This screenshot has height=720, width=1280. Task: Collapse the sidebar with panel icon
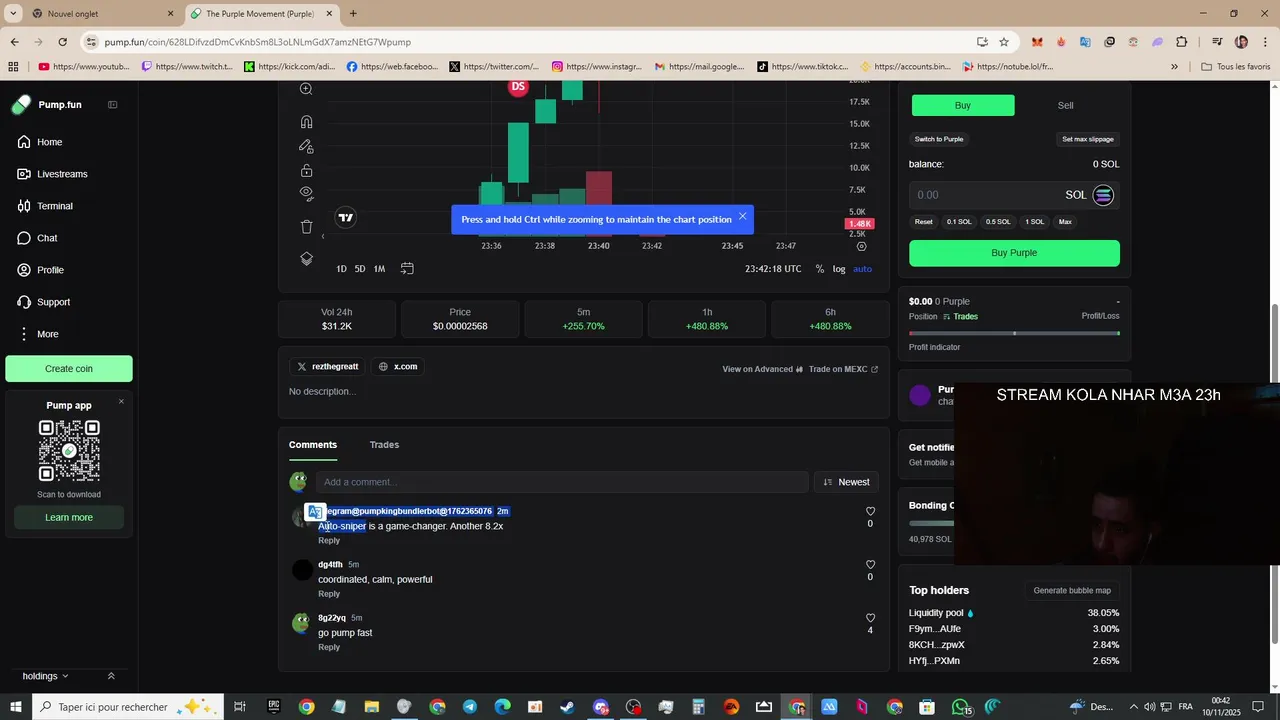click(112, 105)
